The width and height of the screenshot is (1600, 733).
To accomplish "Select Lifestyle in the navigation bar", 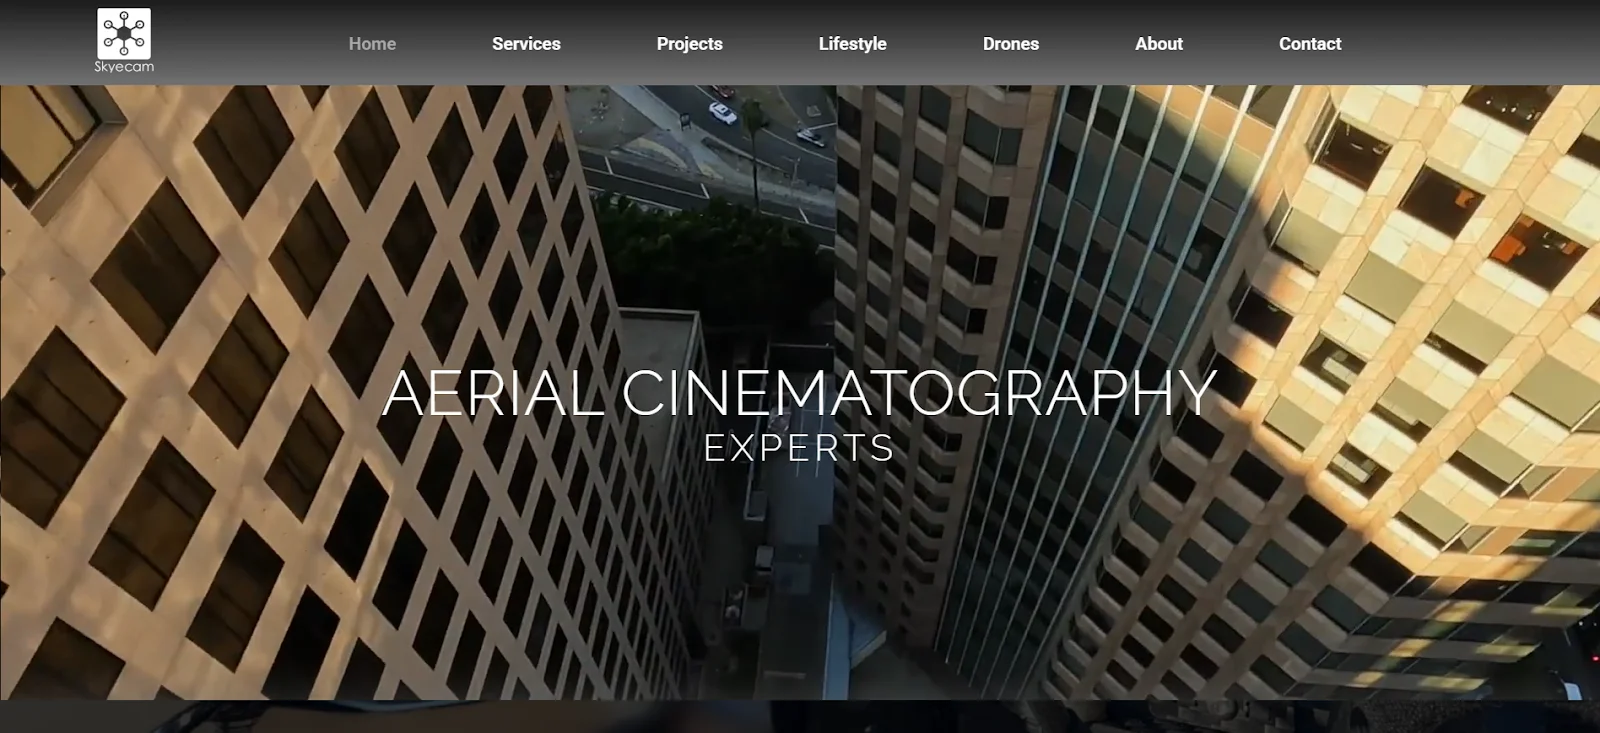I will (x=852, y=44).
